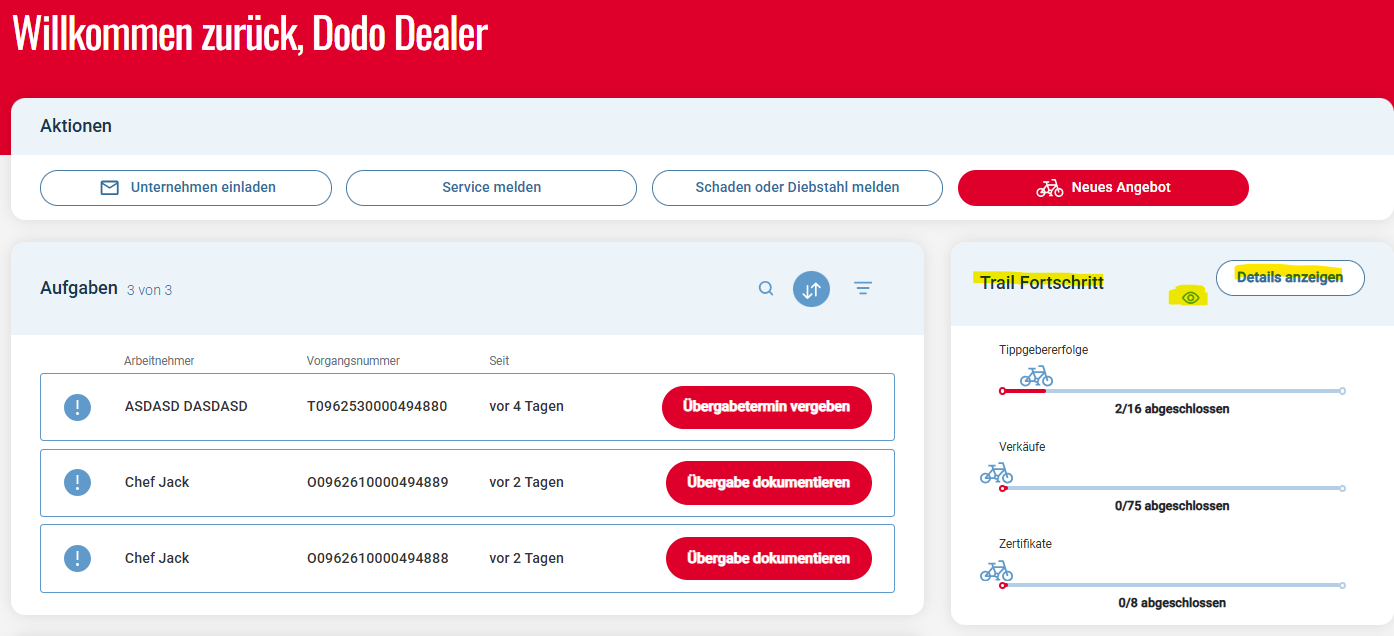Click Übergabetermin vergeben button
1394x636 pixels.
767,407
